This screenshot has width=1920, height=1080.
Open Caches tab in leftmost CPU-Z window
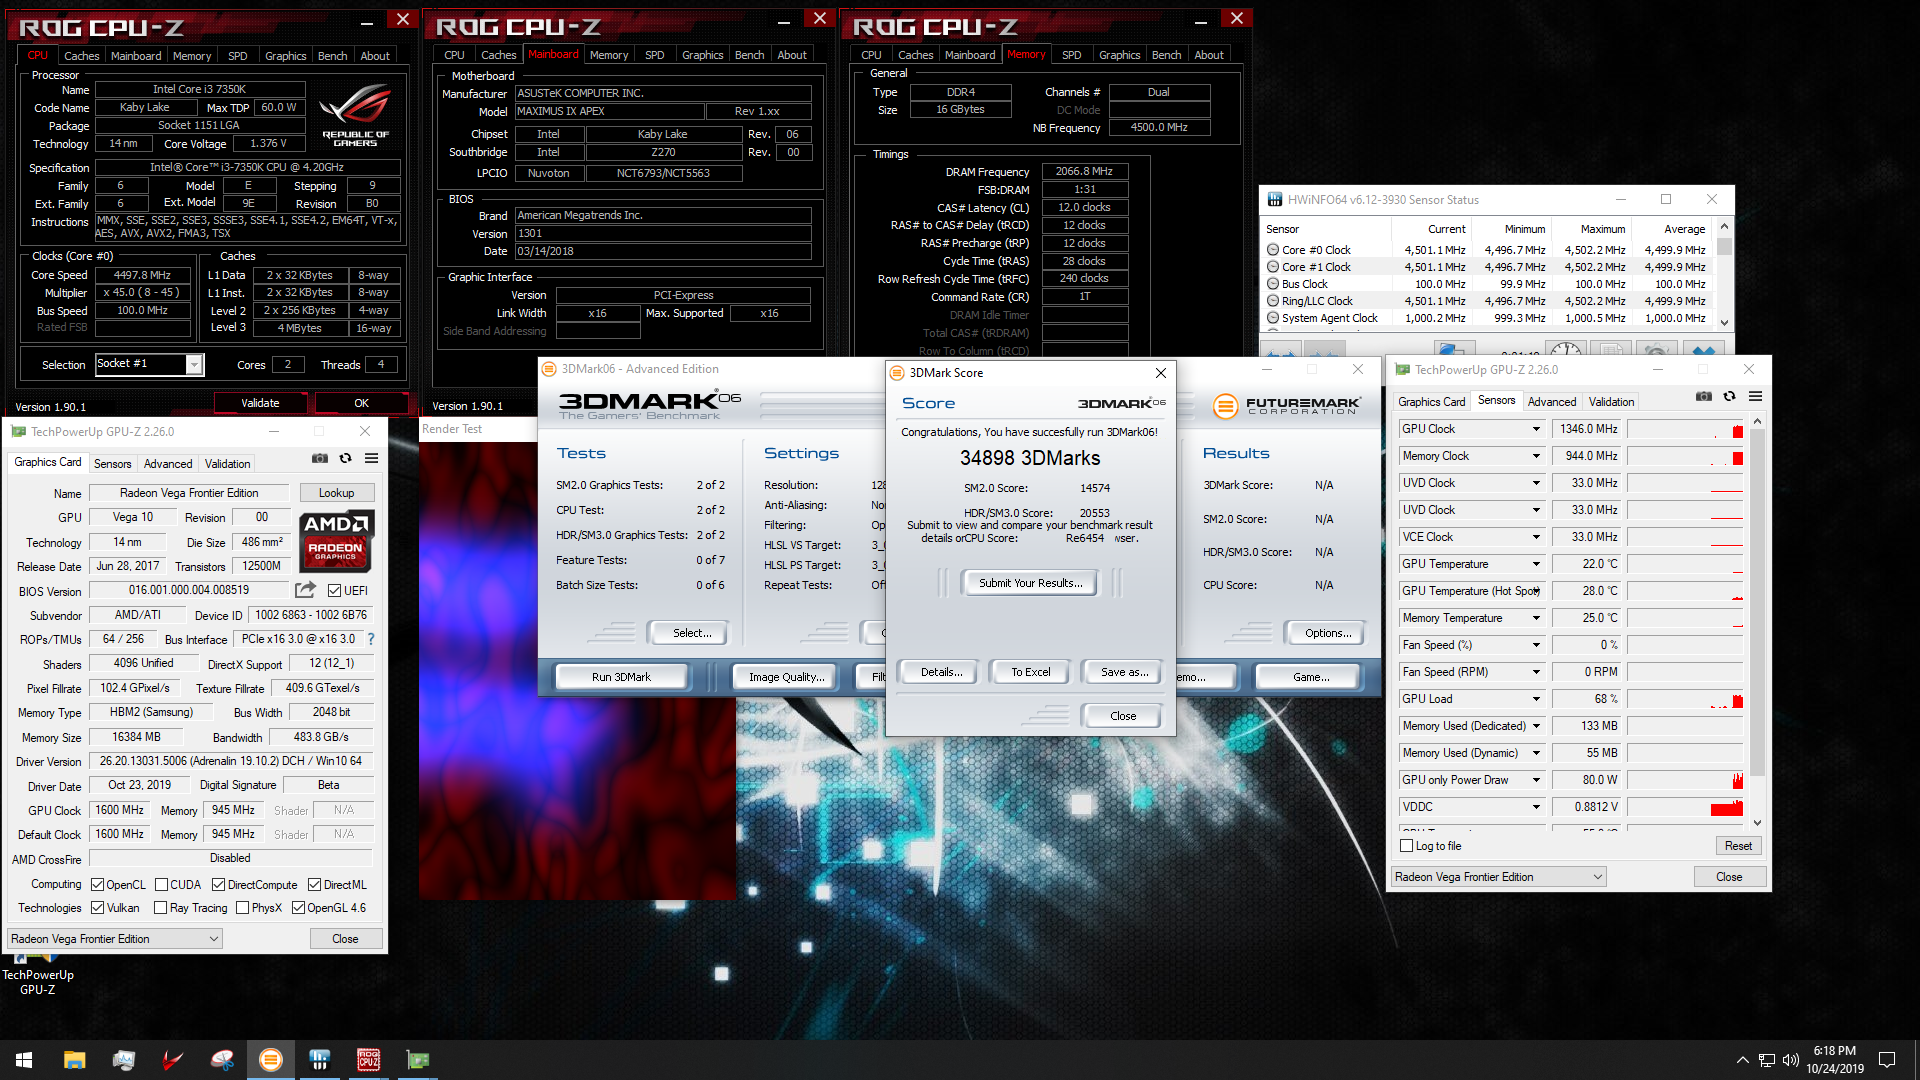81,56
